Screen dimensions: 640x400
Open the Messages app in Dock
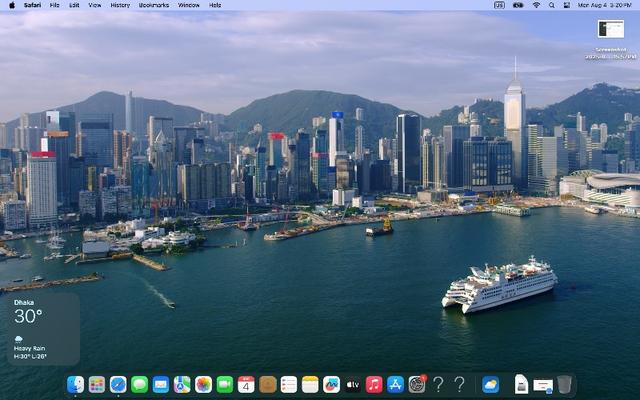pos(139,384)
